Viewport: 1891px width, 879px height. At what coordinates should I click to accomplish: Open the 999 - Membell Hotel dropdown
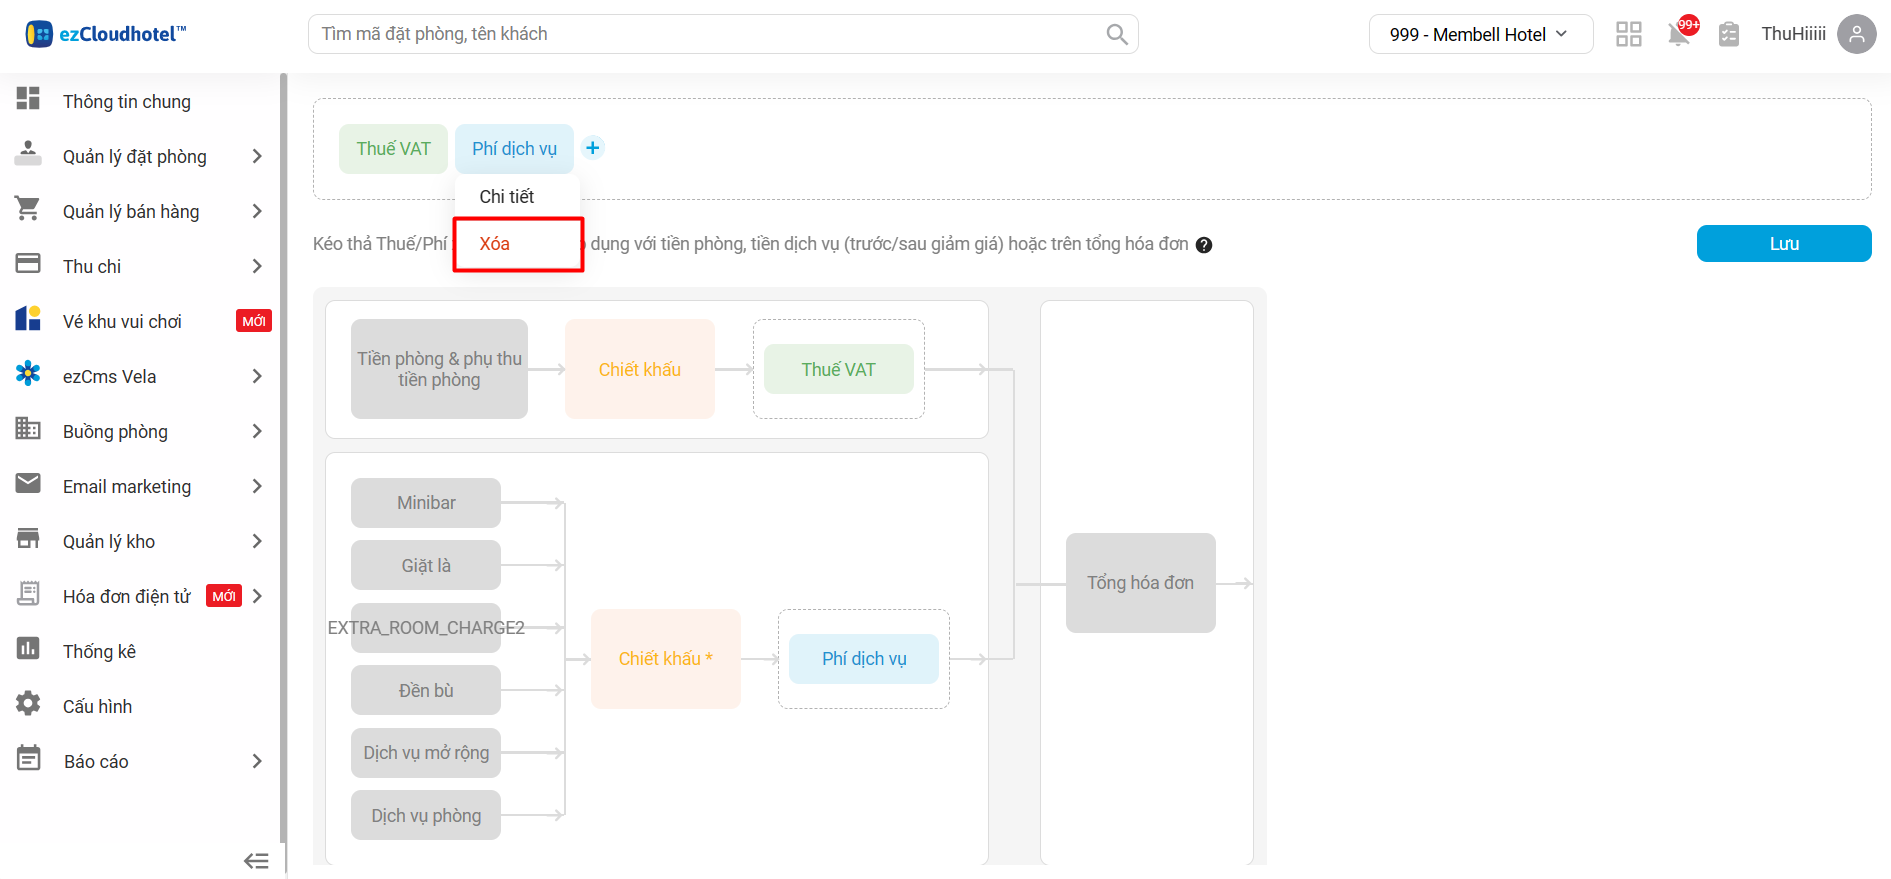[x=1479, y=35]
